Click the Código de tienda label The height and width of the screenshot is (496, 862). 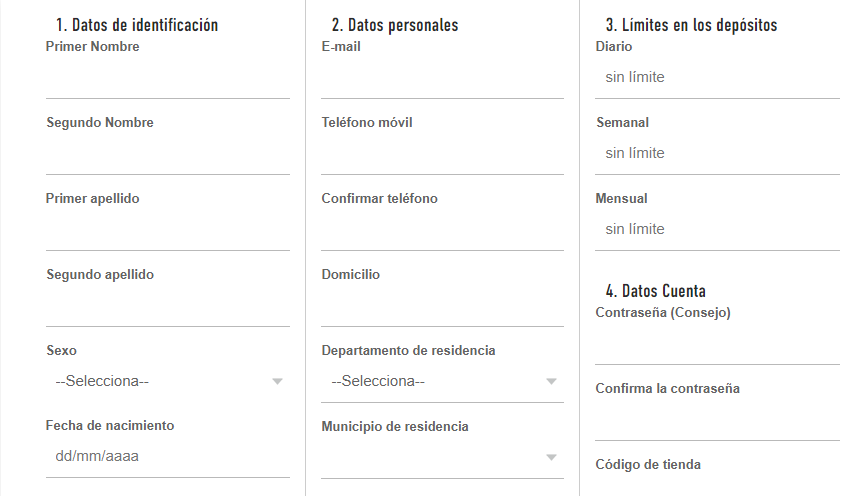click(648, 465)
